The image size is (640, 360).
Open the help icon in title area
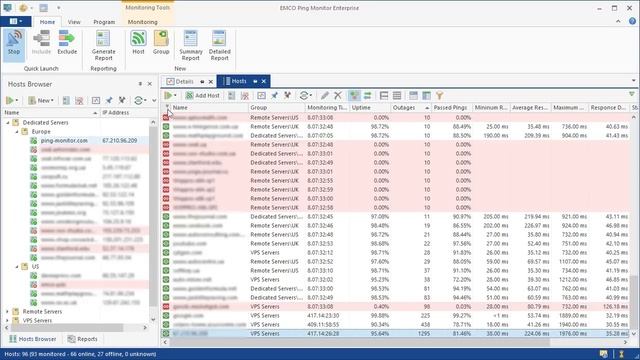pyautogui.click(x=632, y=21)
